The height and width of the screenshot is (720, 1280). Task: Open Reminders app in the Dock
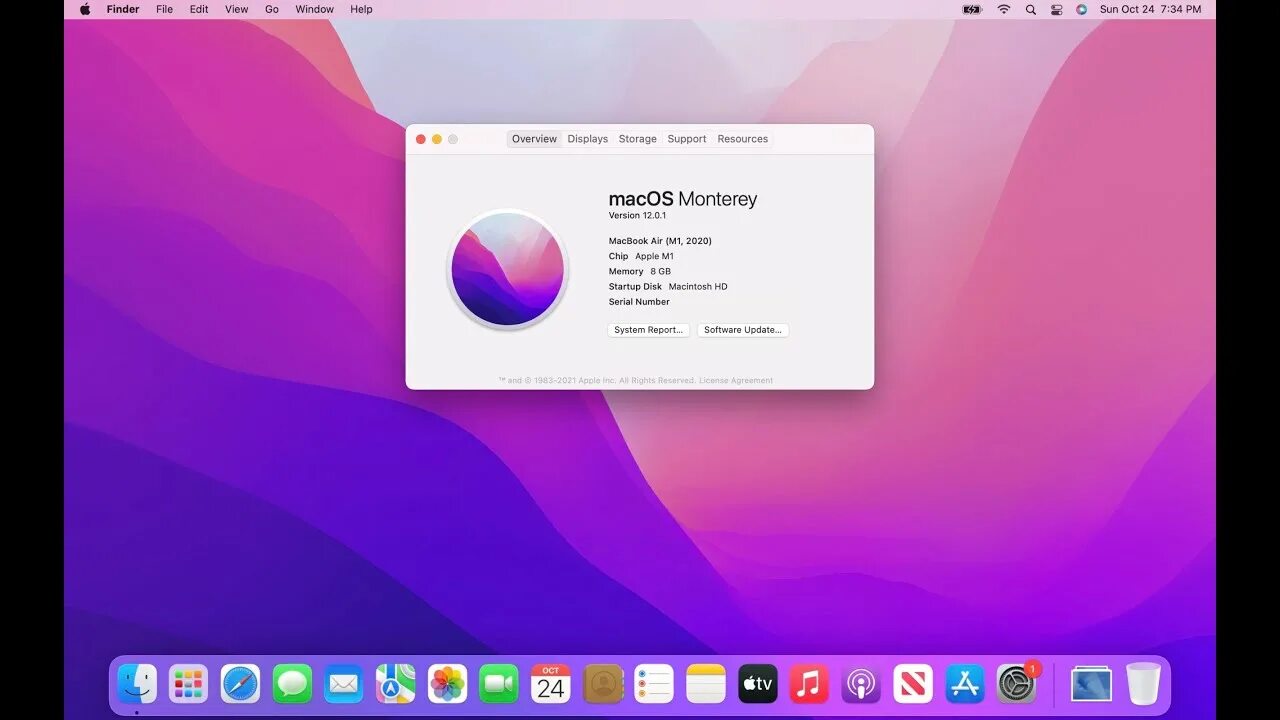click(x=654, y=684)
